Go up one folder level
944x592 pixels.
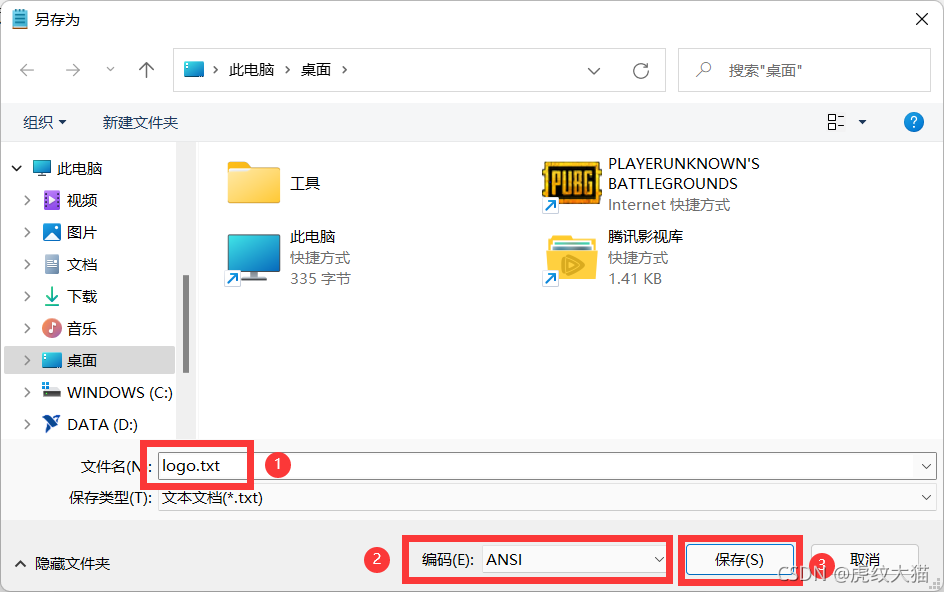pos(146,70)
